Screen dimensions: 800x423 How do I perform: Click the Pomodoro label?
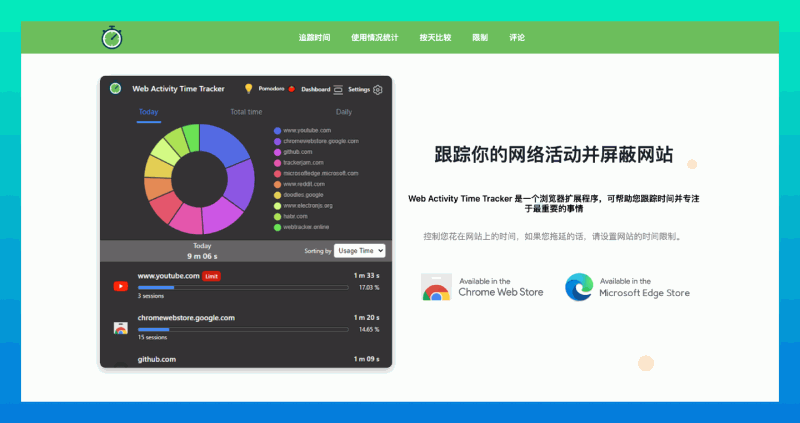271,89
